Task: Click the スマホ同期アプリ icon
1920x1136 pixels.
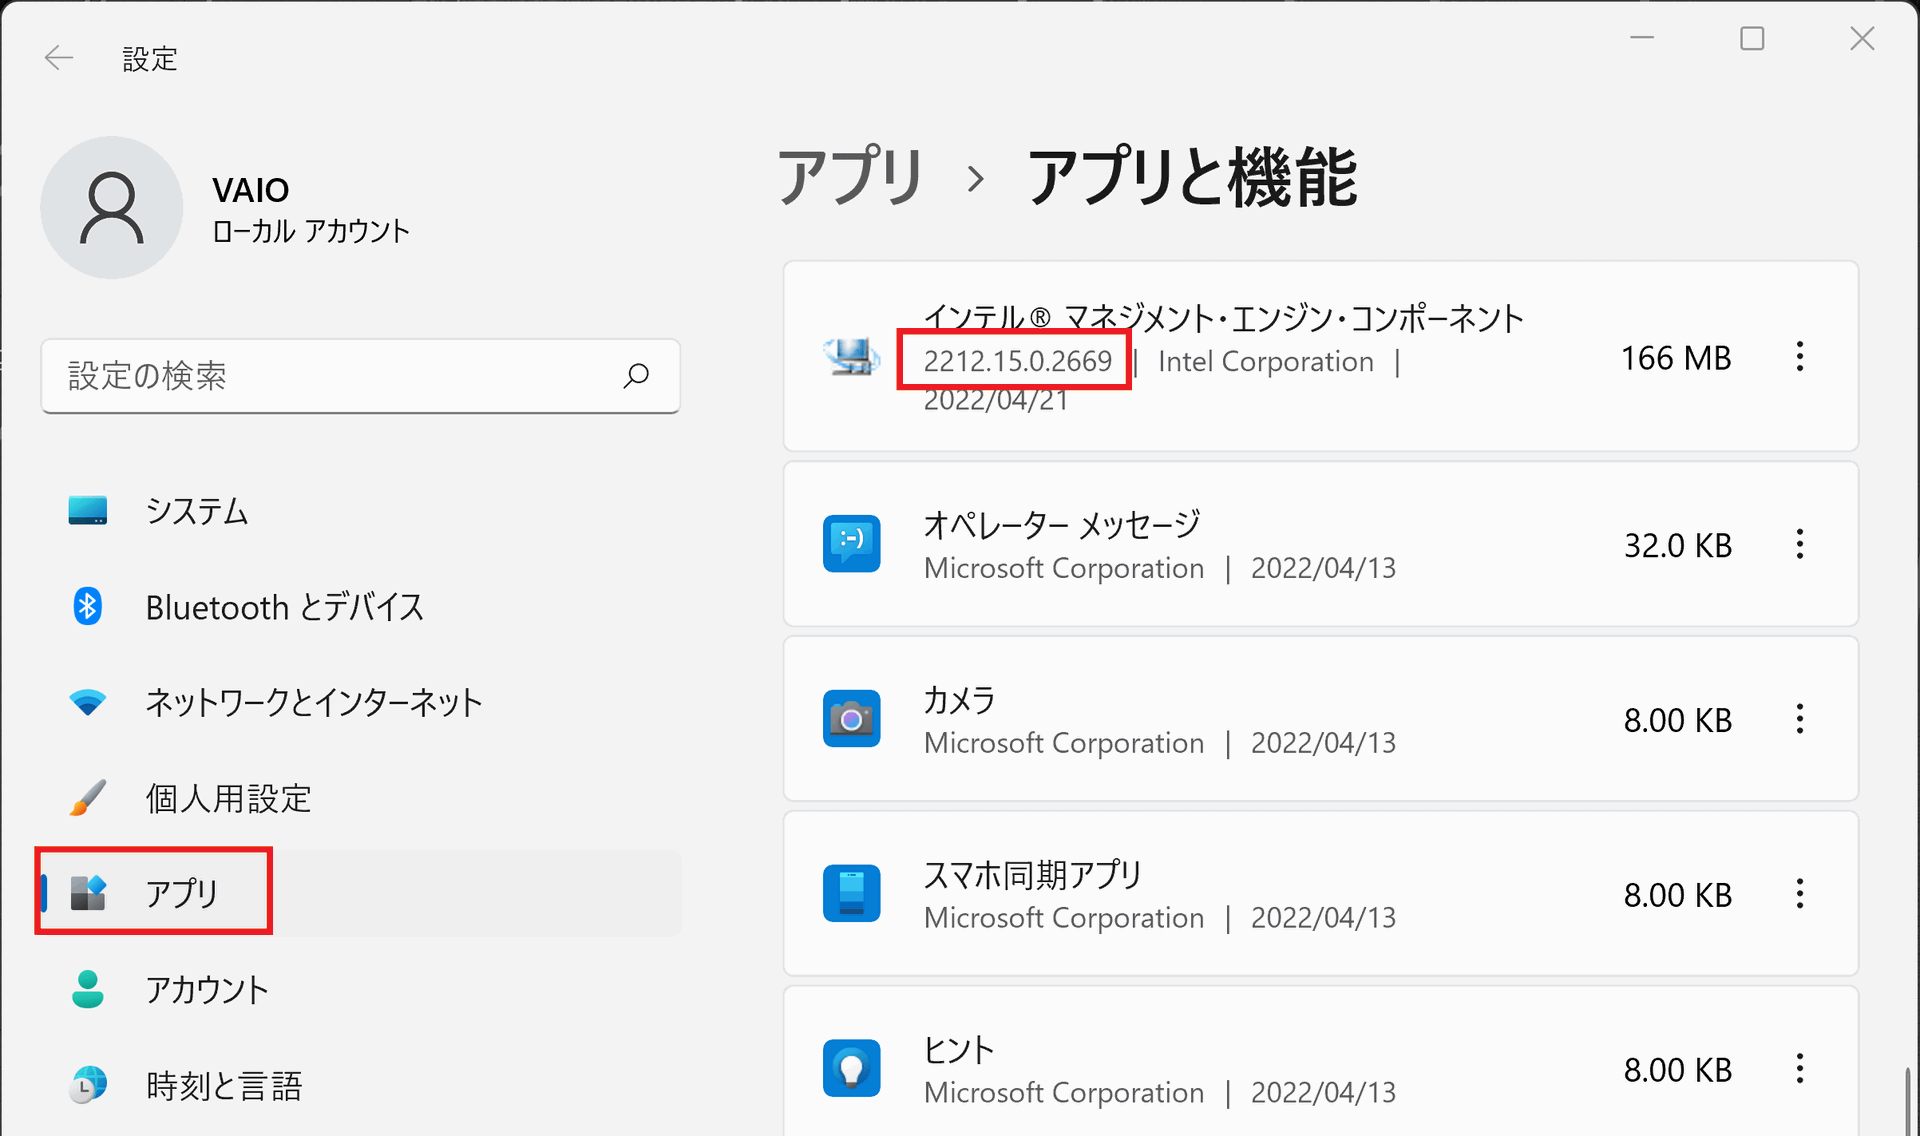Action: click(852, 894)
